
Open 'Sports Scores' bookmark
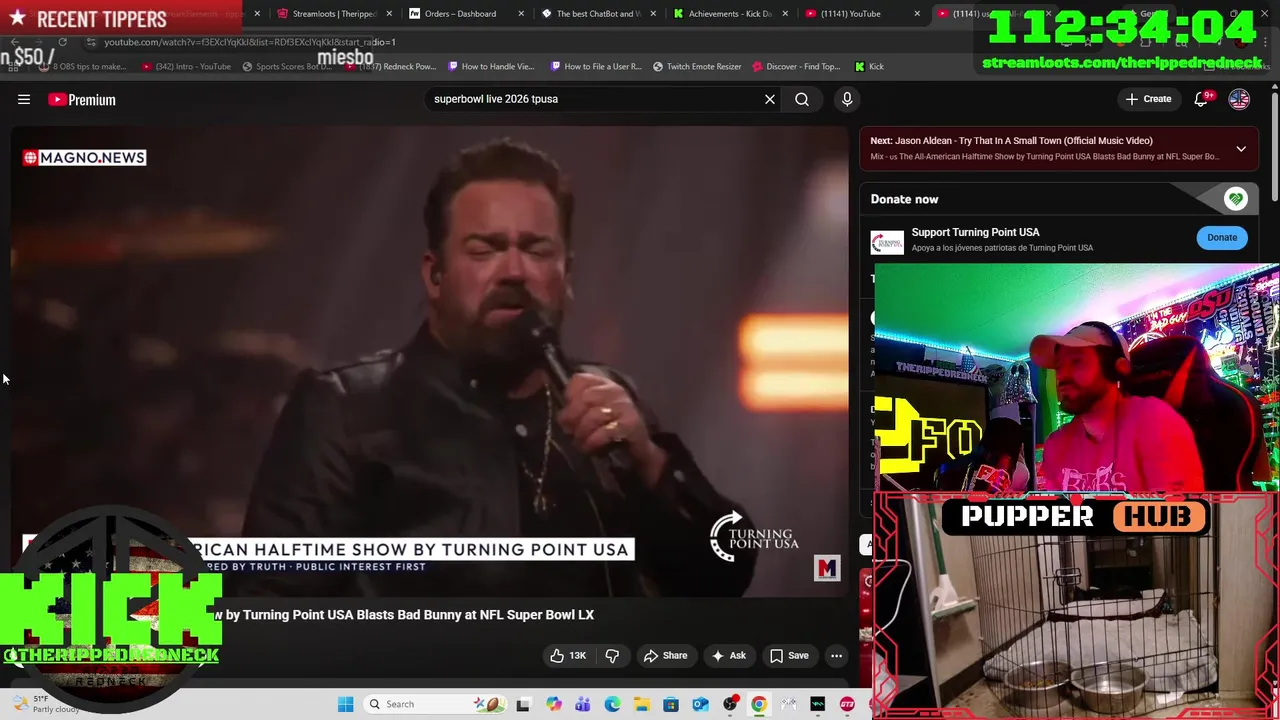coord(287,67)
